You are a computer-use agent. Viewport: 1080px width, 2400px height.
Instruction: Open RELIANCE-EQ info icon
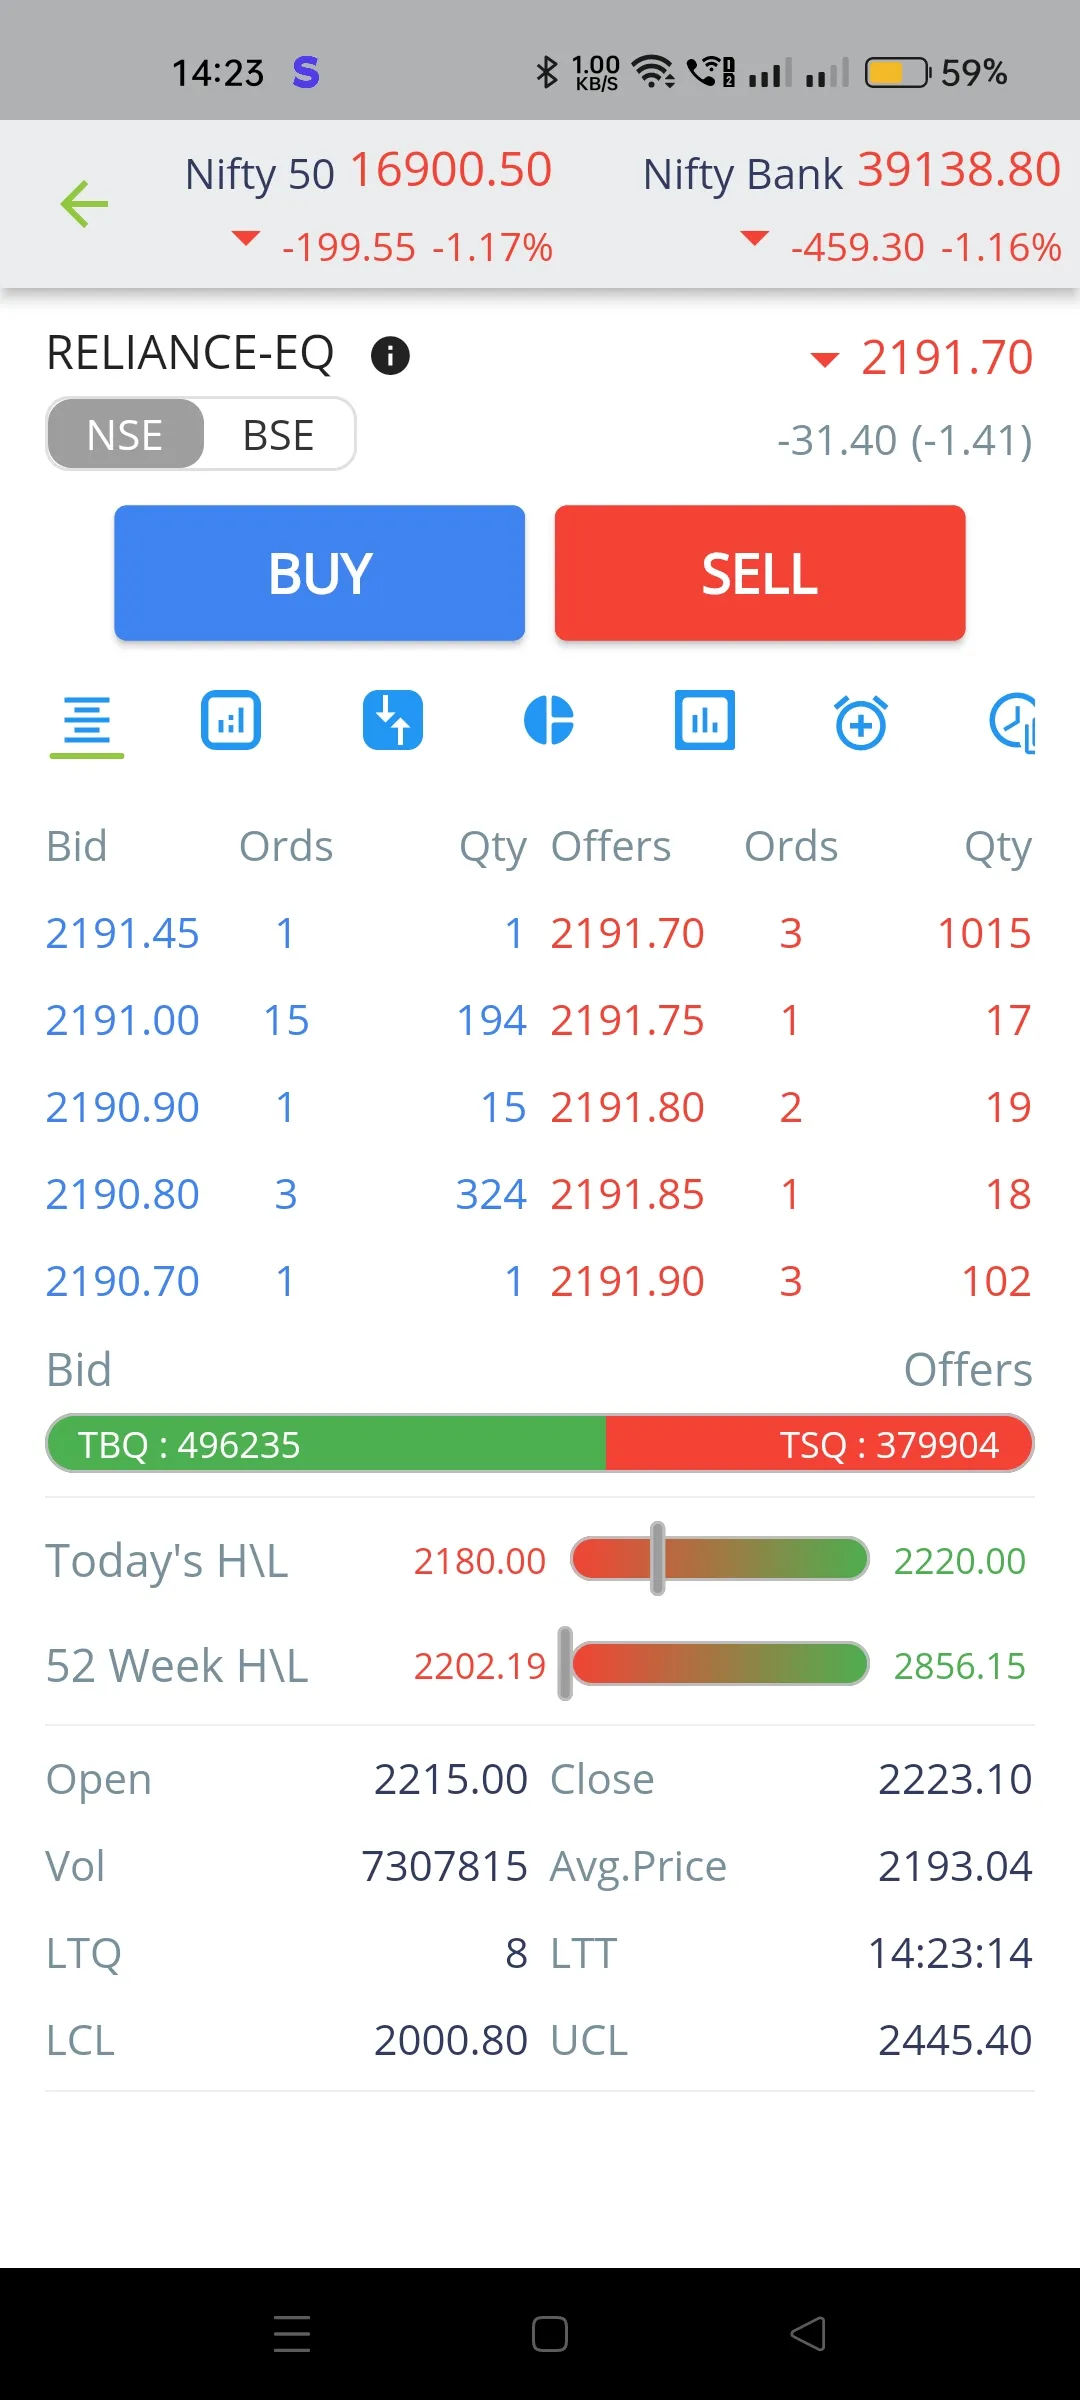[x=390, y=355]
